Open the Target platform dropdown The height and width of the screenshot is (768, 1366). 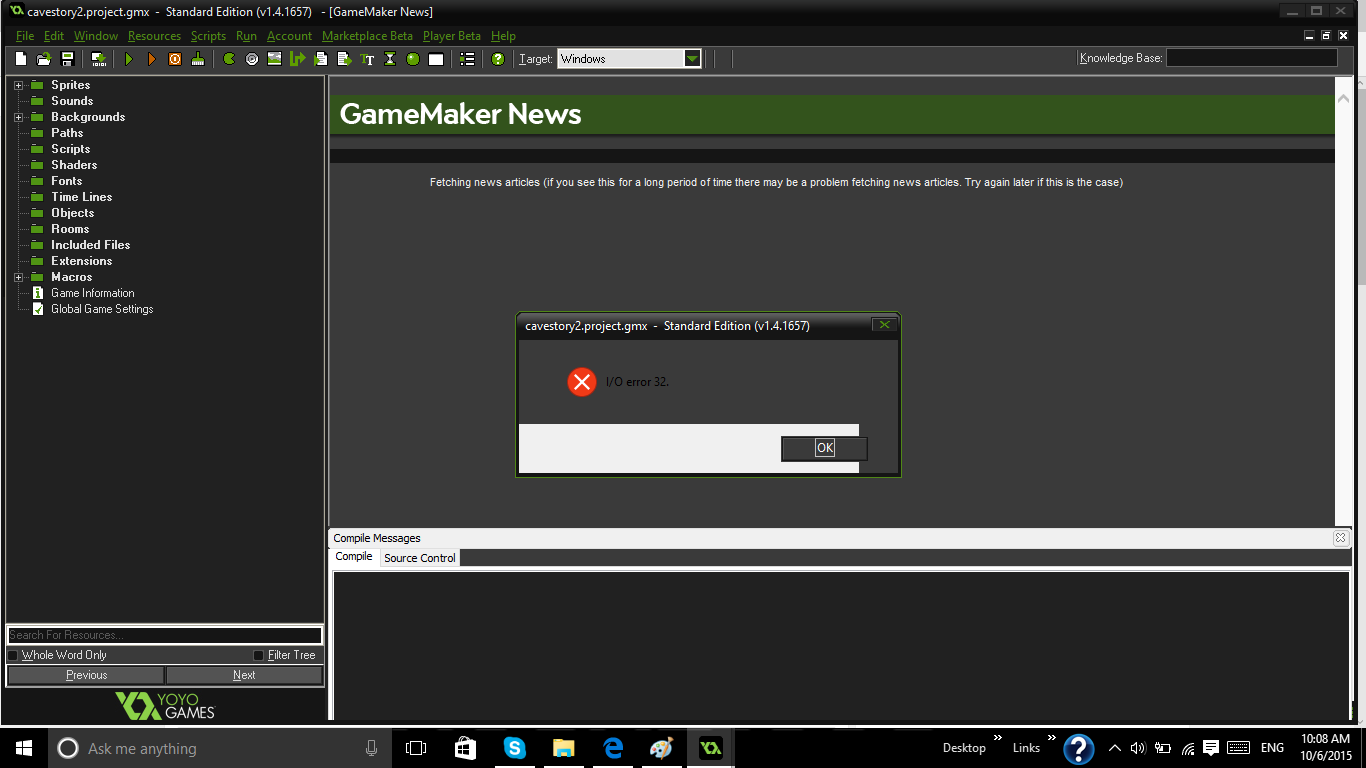pyautogui.click(x=692, y=59)
